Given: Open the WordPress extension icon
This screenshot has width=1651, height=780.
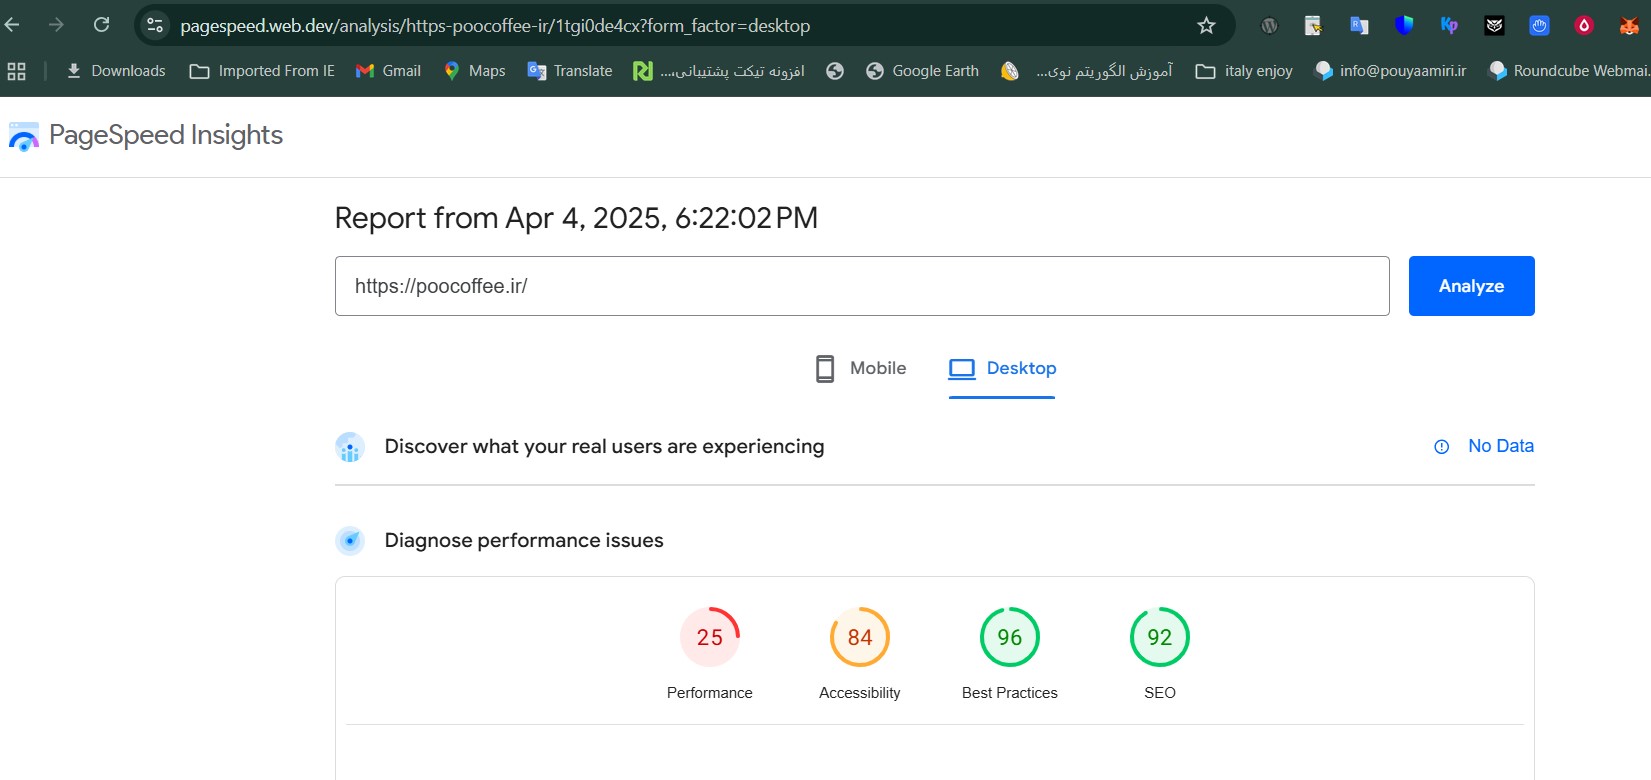Looking at the screenshot, I should [x=1269, y=26].
